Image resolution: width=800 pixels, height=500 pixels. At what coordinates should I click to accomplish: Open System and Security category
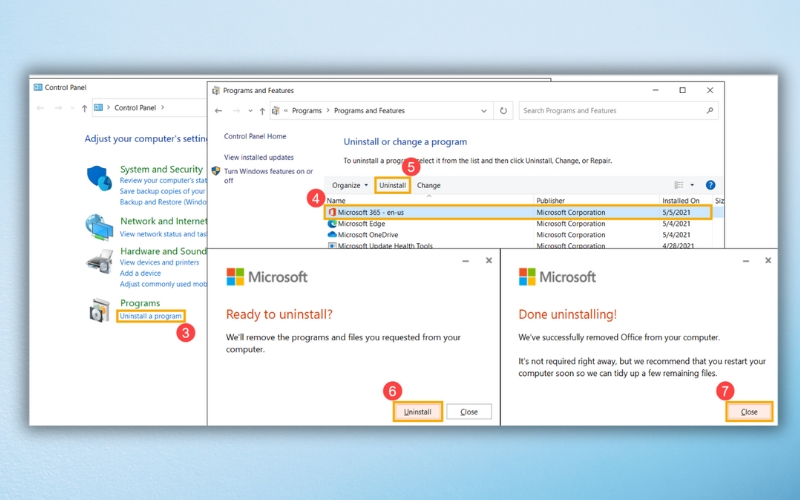pos(161,169)
